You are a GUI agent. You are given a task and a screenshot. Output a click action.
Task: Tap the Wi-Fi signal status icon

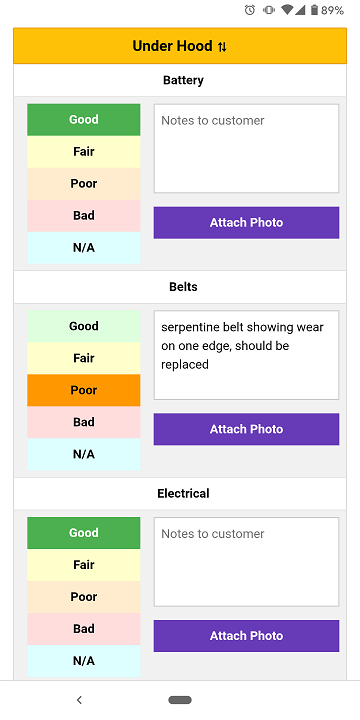tap(287, 10)
